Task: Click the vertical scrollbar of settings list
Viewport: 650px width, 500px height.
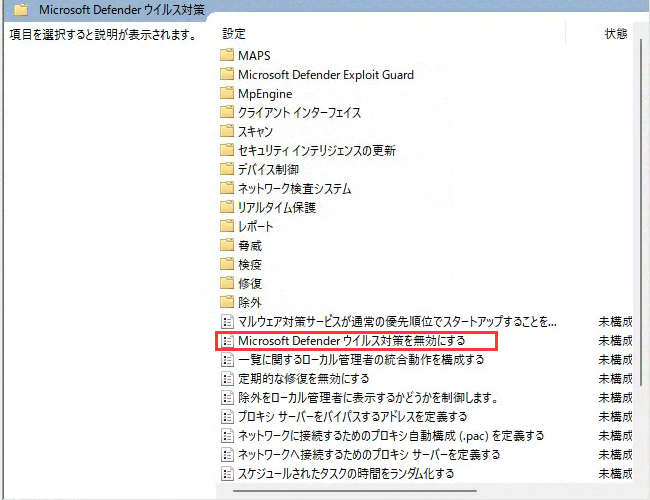Action: 641,212
